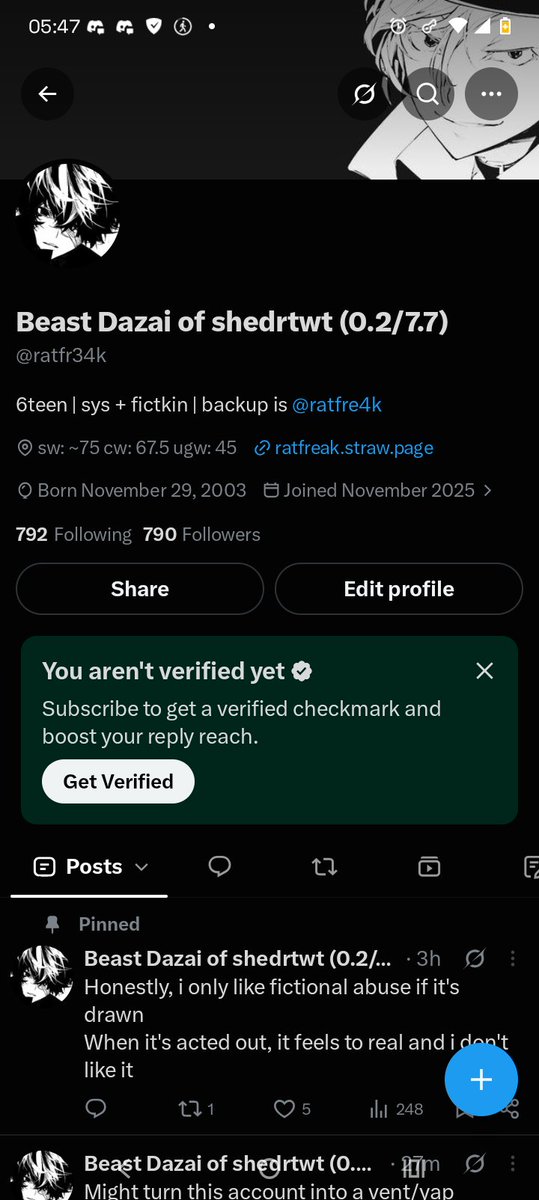Screen dimensions: 539x1200
Task: Open the Grok icon in header
Action: (364, 94)
